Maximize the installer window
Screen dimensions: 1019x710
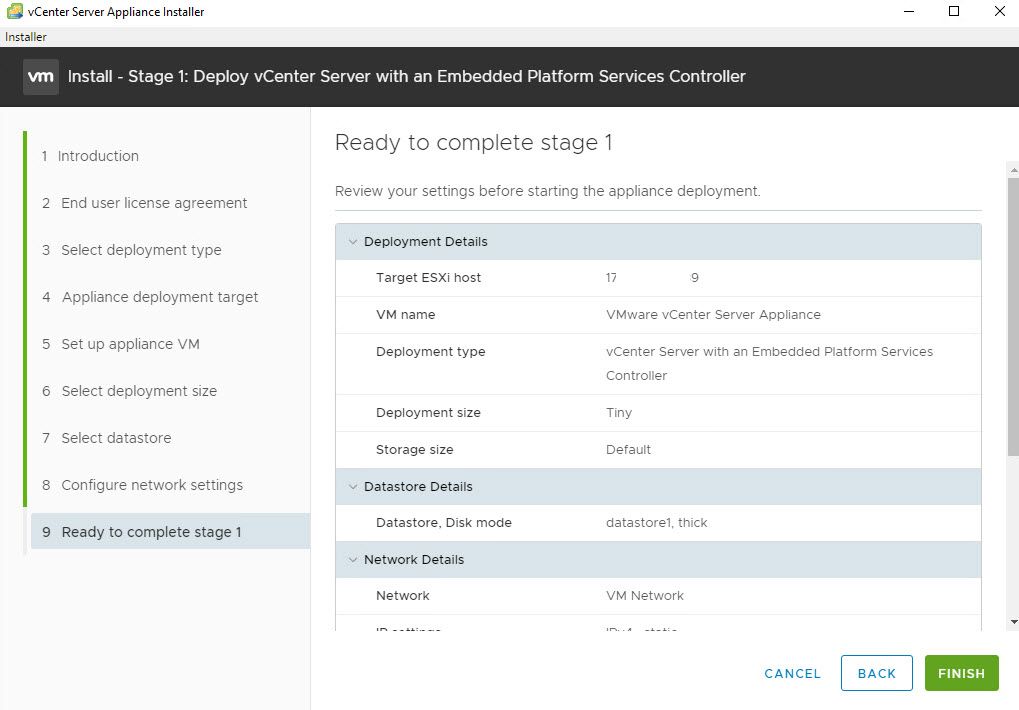click(x=953, y=12)
